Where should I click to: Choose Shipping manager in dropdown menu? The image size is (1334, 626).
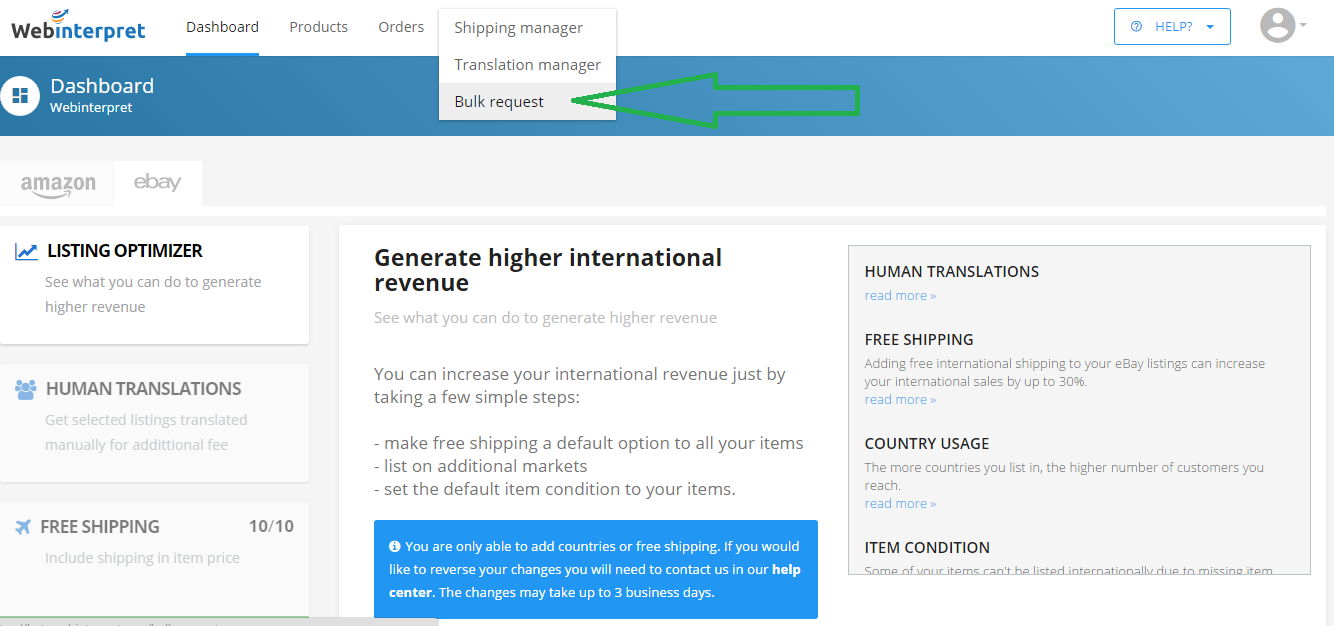(518, 28)
